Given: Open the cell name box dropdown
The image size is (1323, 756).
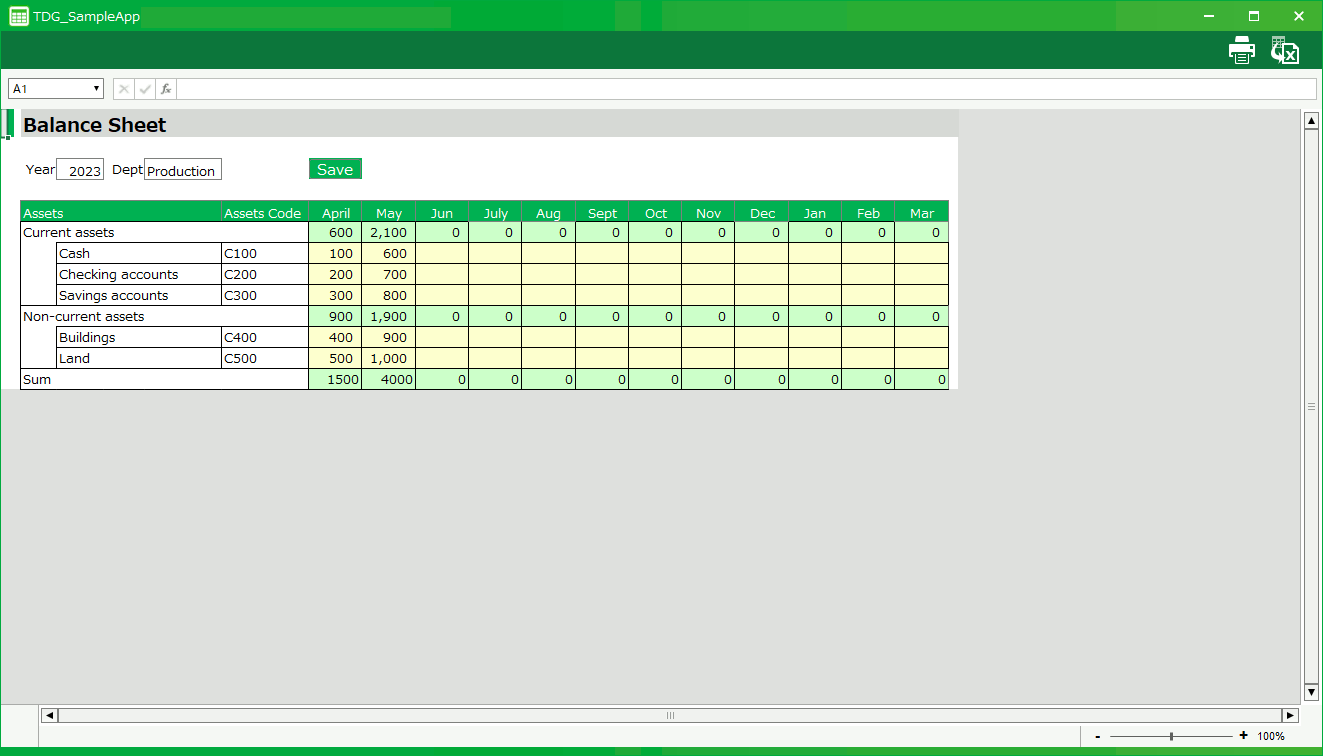Looking at the screenshot, I should (97, 89).
